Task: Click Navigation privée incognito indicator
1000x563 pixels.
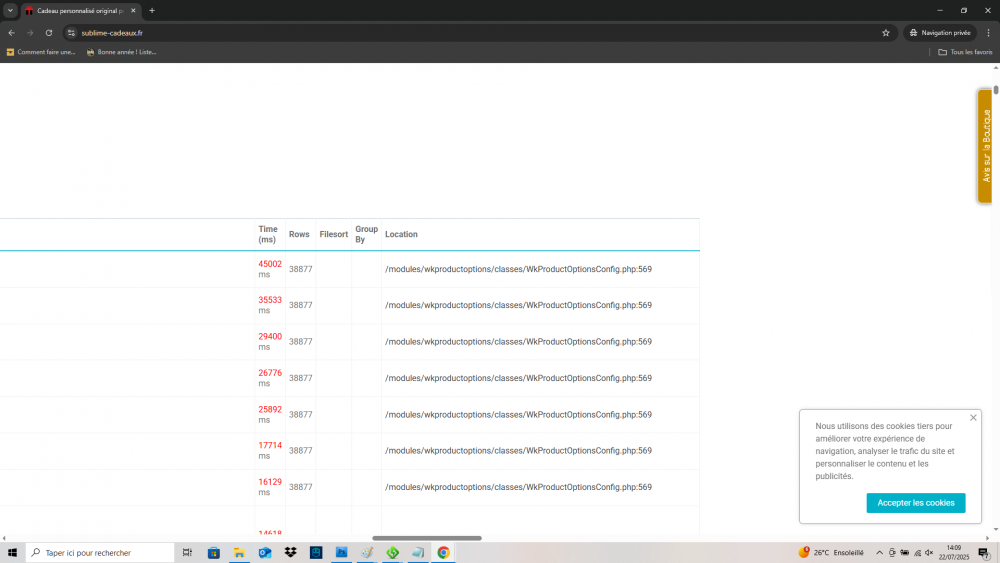Action: coord(940,33)
